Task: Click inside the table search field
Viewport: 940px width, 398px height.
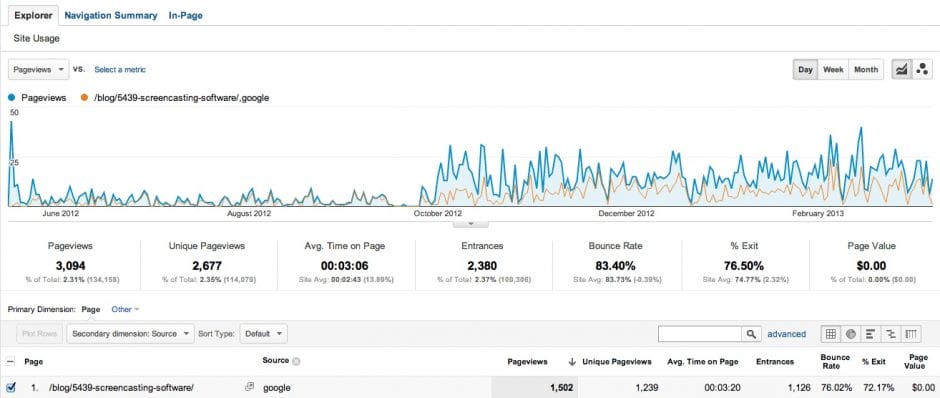Action: pyautogui.click(x=700, y=334)
